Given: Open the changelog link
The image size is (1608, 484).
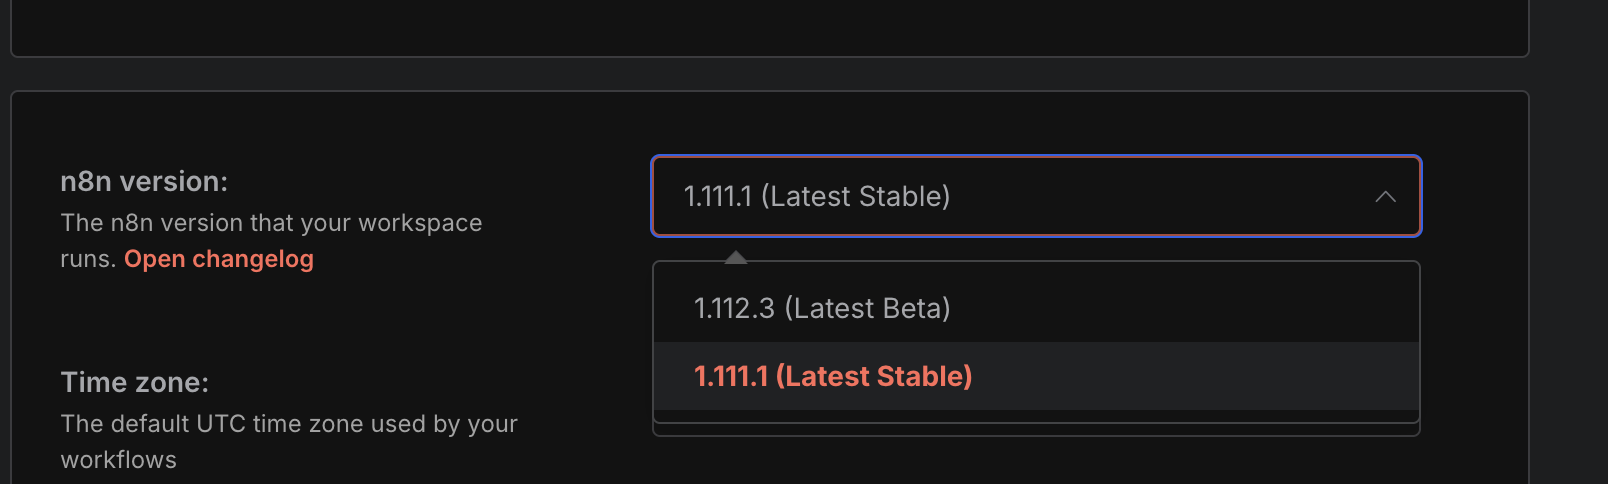Looking at the screenshot, I should click(219, 259).
